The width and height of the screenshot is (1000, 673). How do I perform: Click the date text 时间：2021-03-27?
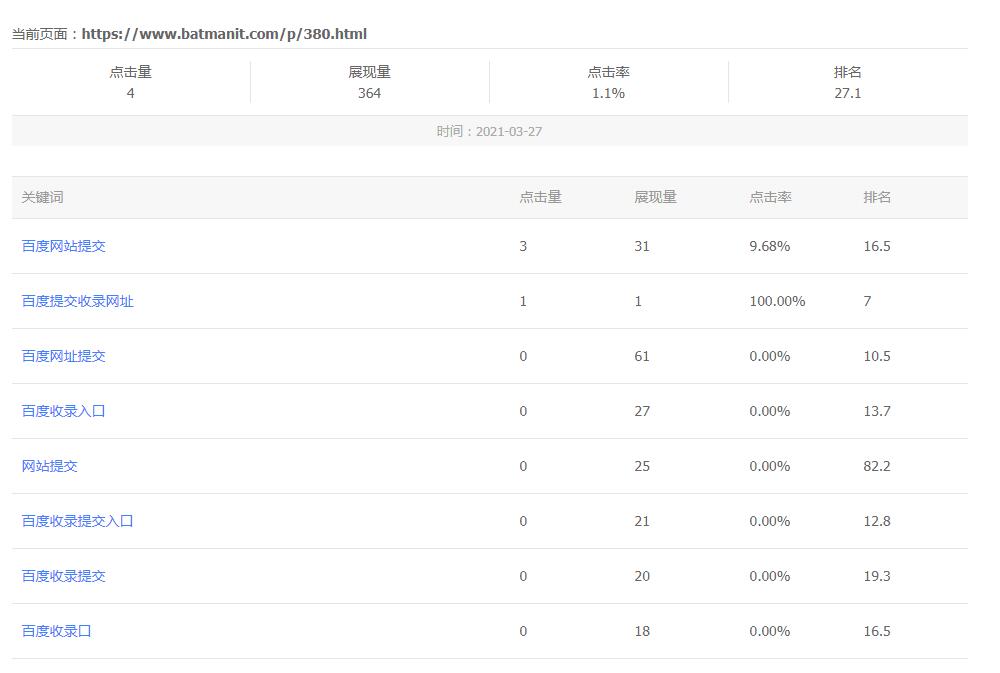point(489,131)
